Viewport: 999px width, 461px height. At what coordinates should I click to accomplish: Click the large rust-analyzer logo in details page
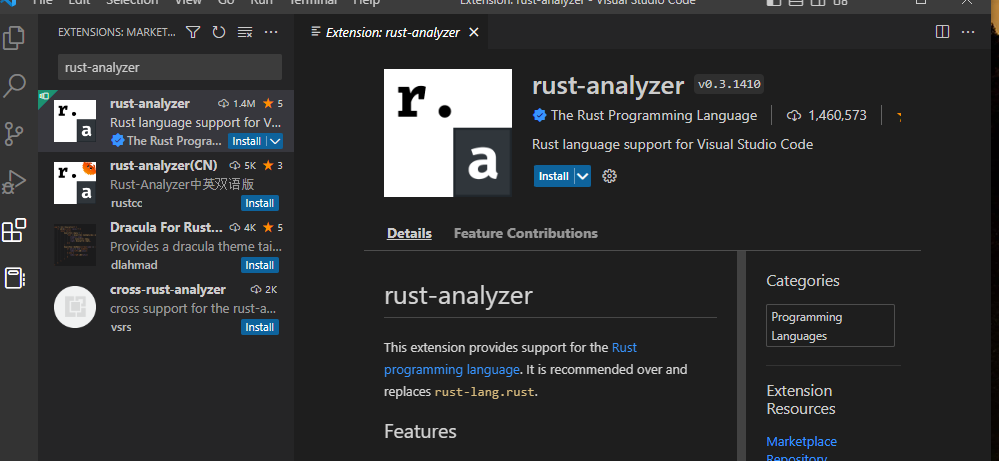click(x=448, y=133)
